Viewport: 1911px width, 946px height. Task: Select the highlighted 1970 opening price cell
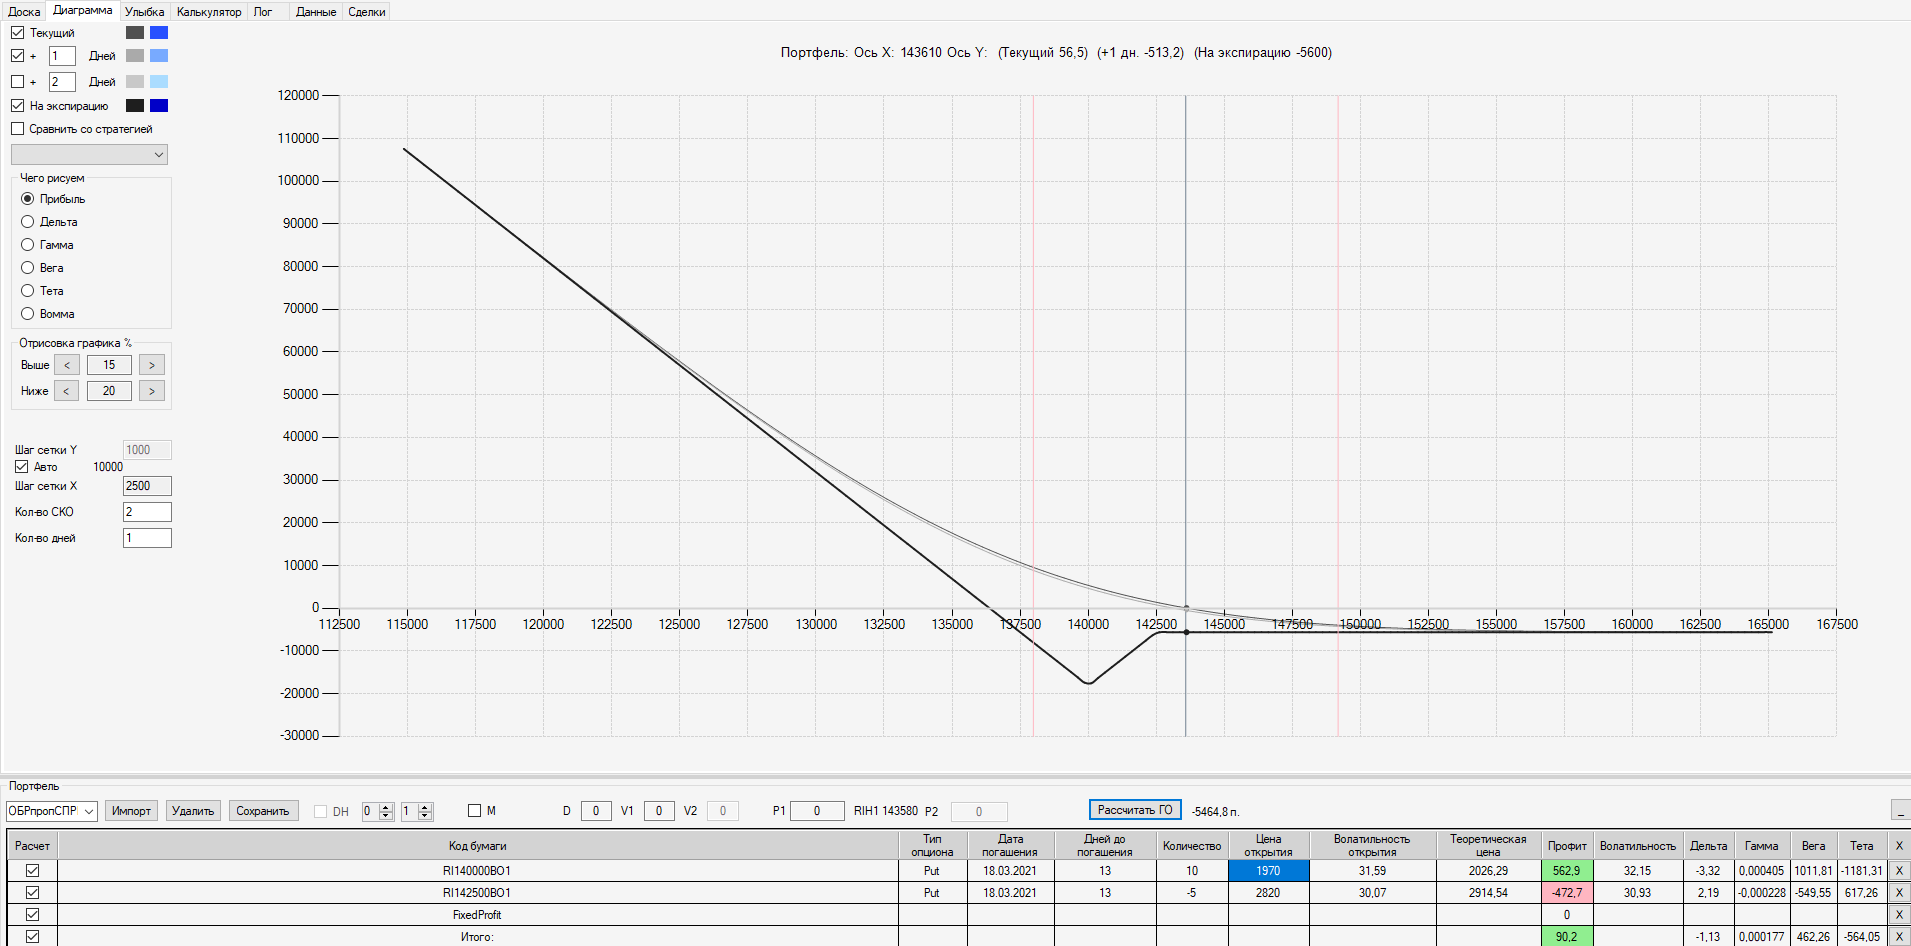[1268, 871]
